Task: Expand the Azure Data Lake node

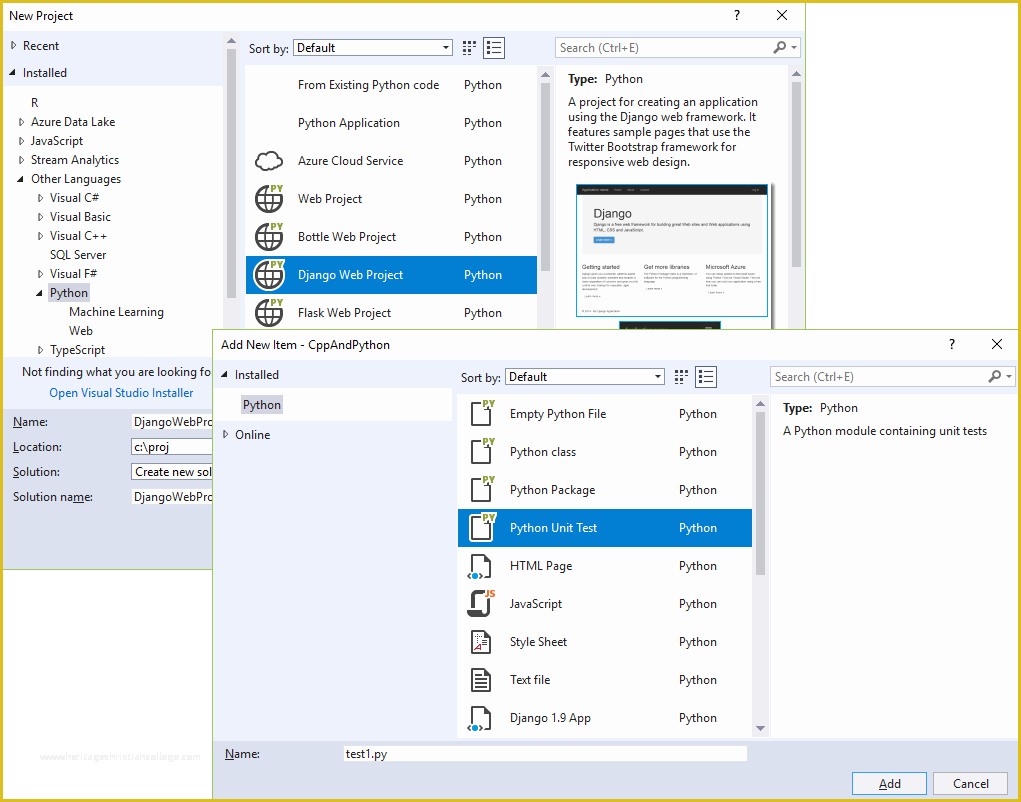Action: [21, 122]
